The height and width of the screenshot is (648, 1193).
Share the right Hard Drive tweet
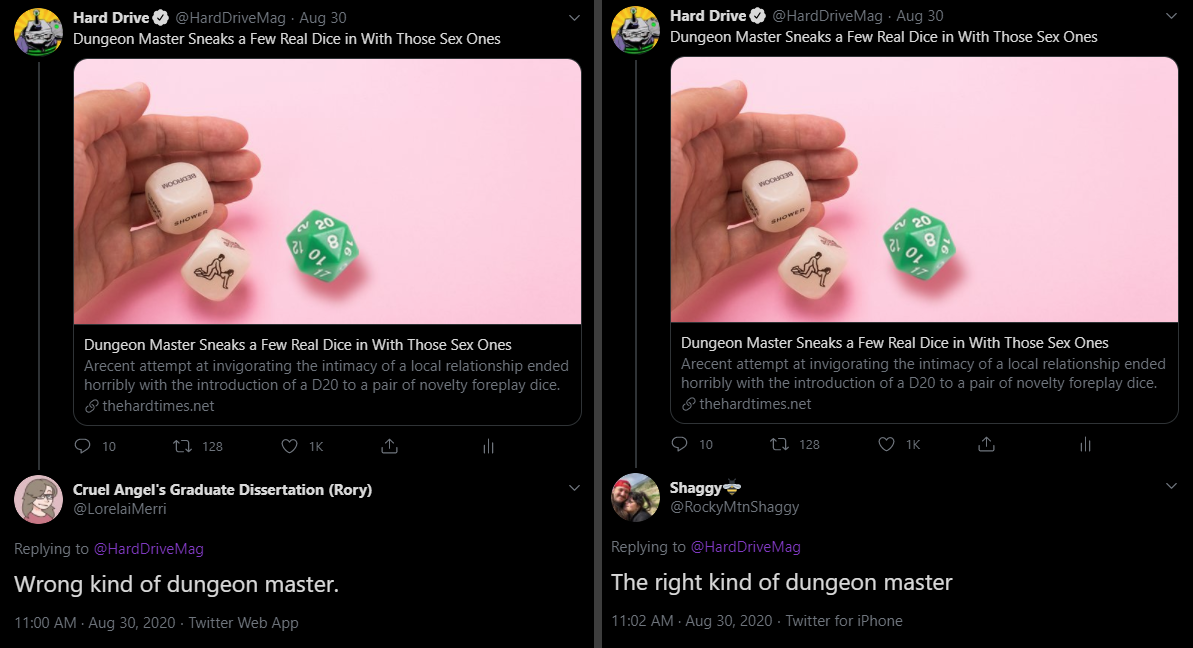pos(986,444)
